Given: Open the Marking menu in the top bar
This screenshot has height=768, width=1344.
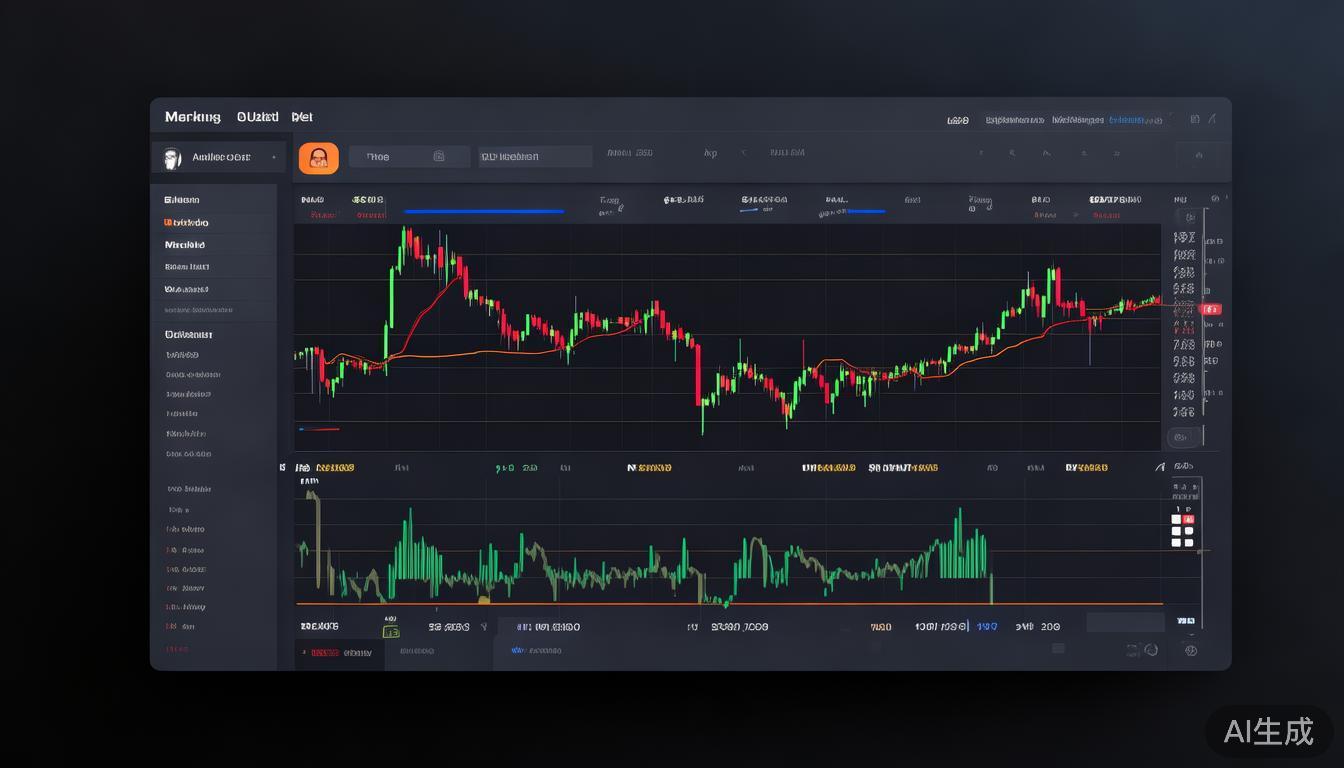Looking at the screenshot, I should click(x=192, y=117).
